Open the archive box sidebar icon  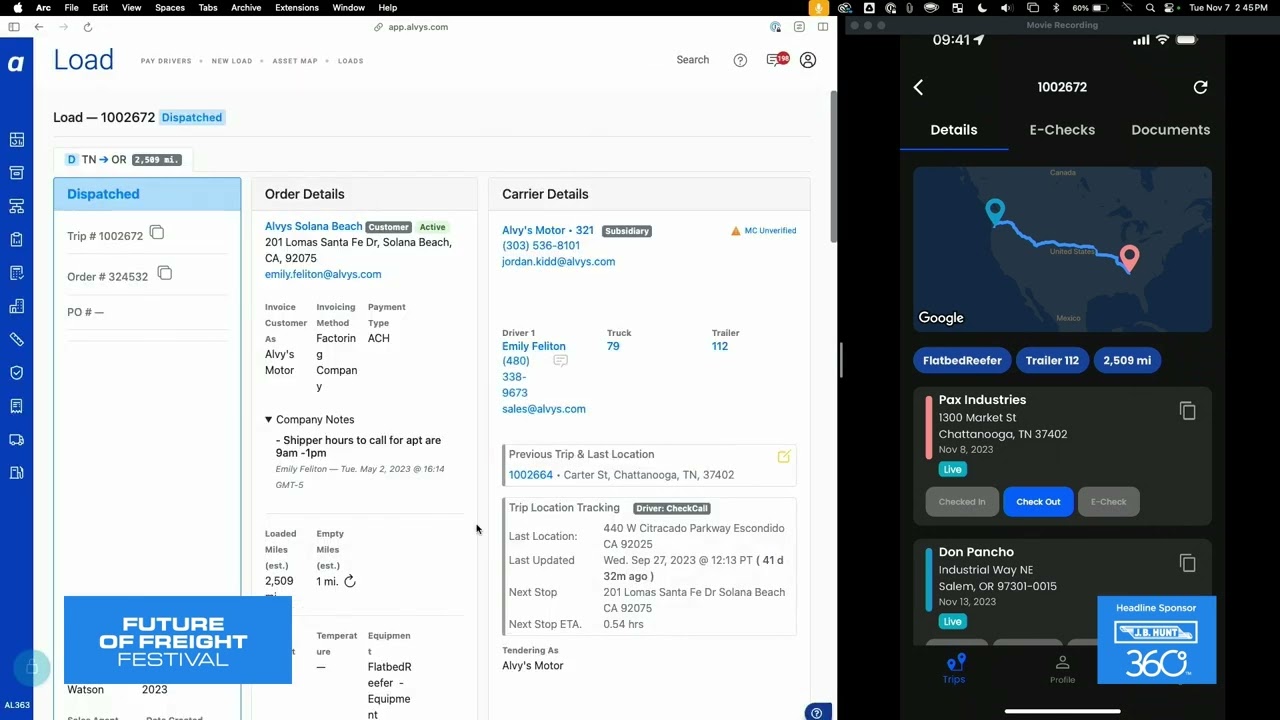point(16,173)
